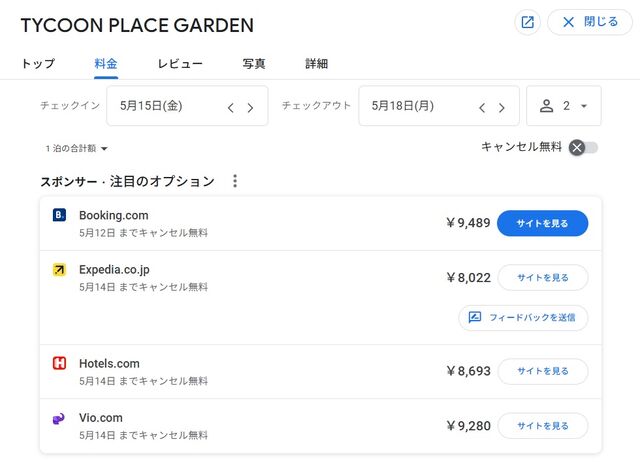This screenshot has width=640, height=463.
Task: Move check-in date to previous day
Action: pos(231,108)
